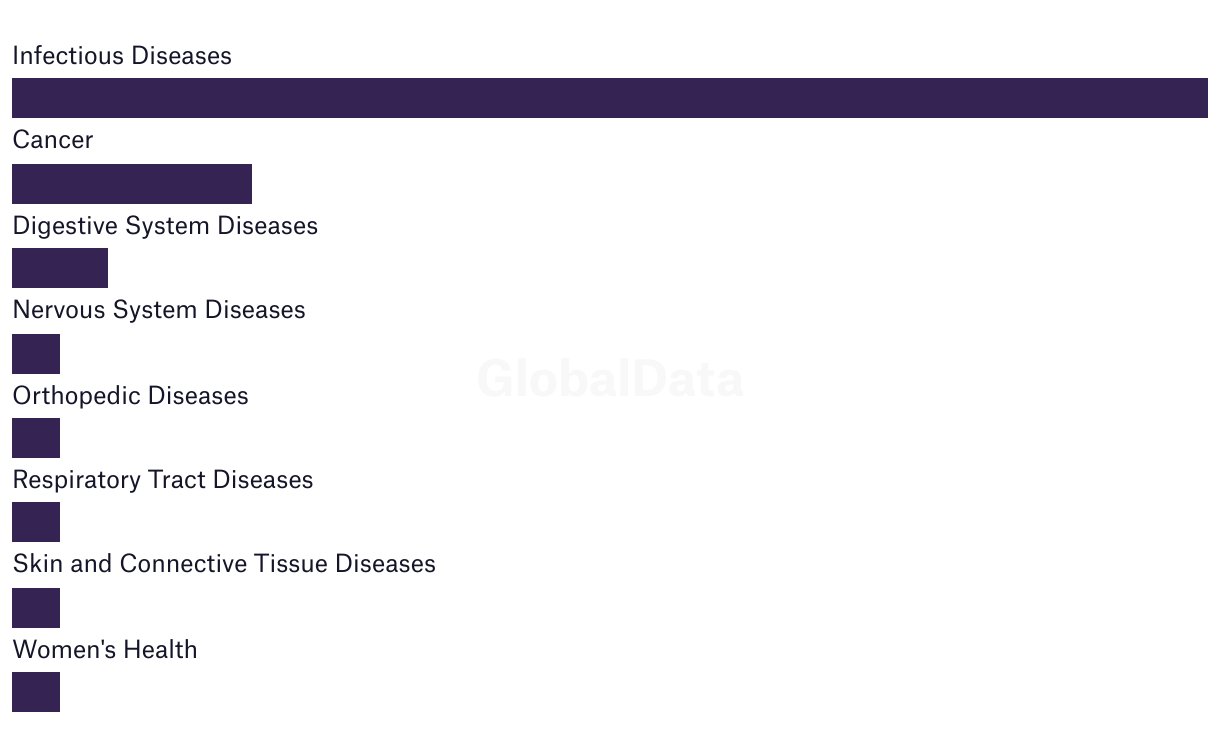Select the Digestive System Diseases label
This screenshot has height=756, width=1220.
click(x=165, y=226)
